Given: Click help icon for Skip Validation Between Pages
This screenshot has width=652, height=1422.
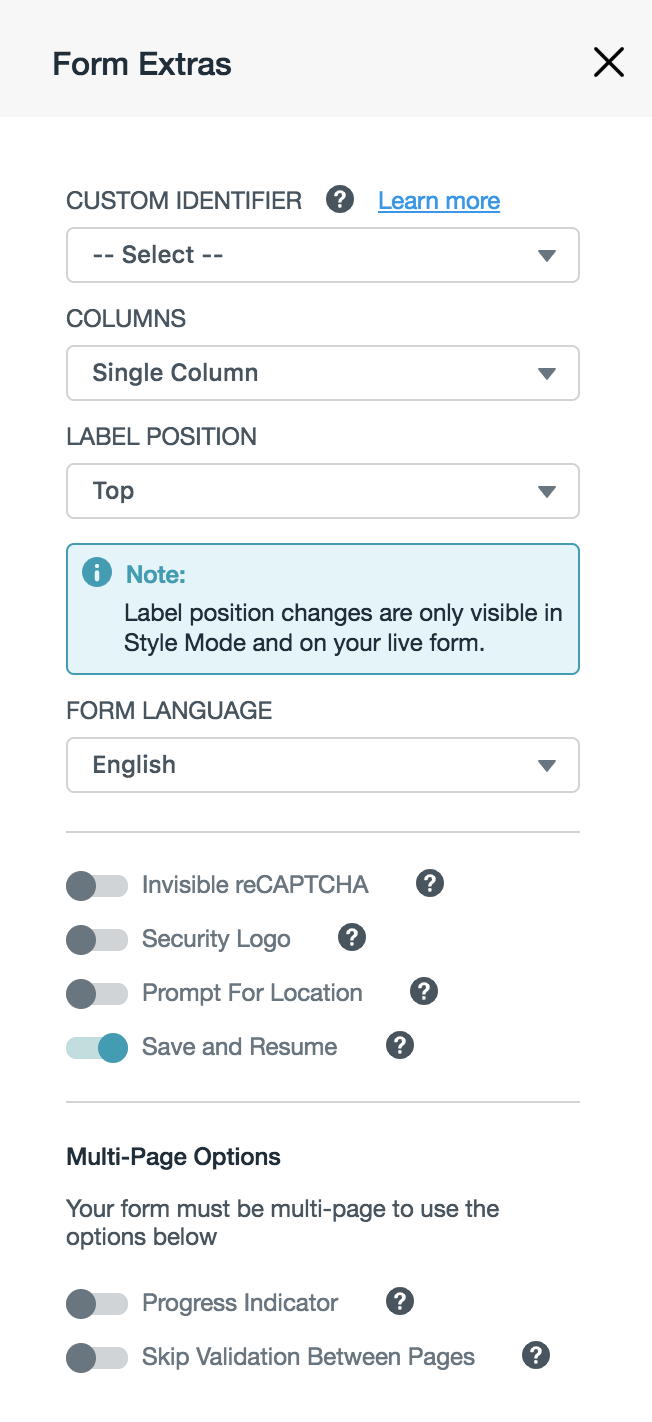Looking at the screenshot, I should [535, 1356].
